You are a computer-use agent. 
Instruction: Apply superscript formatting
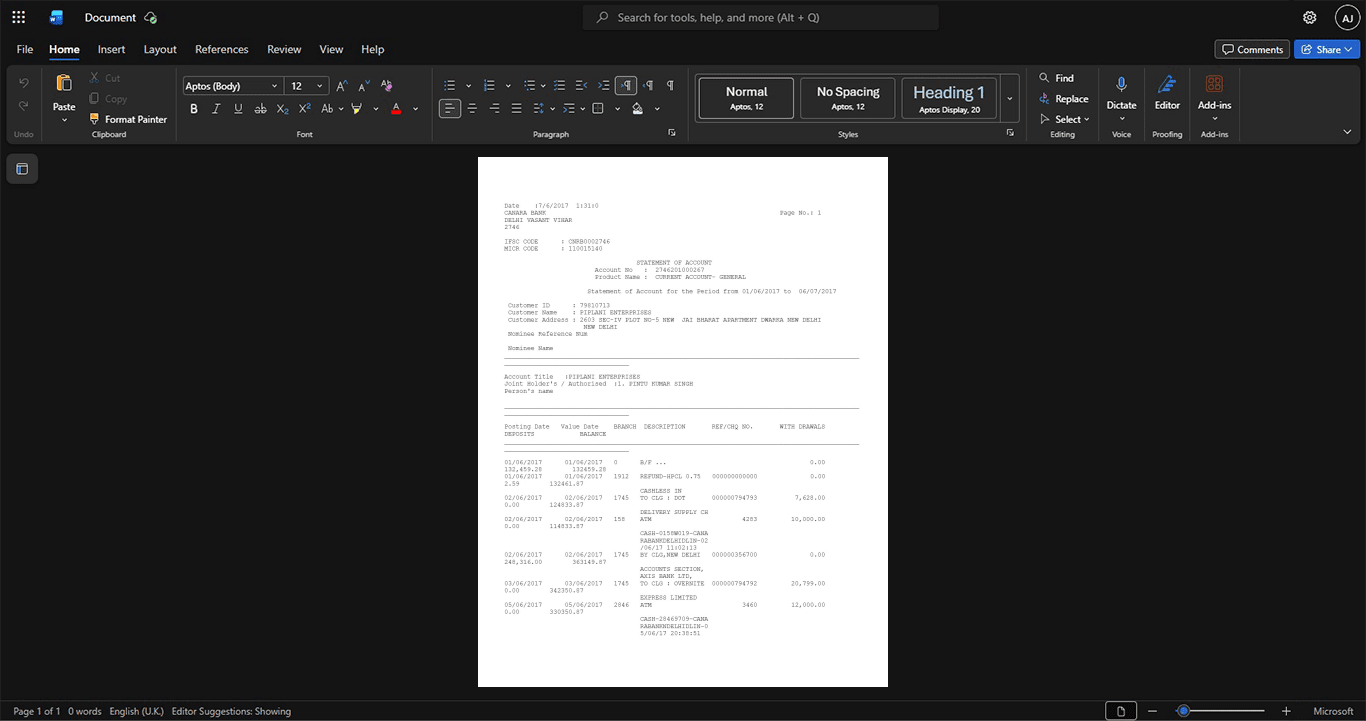click(x=305, y=108)
